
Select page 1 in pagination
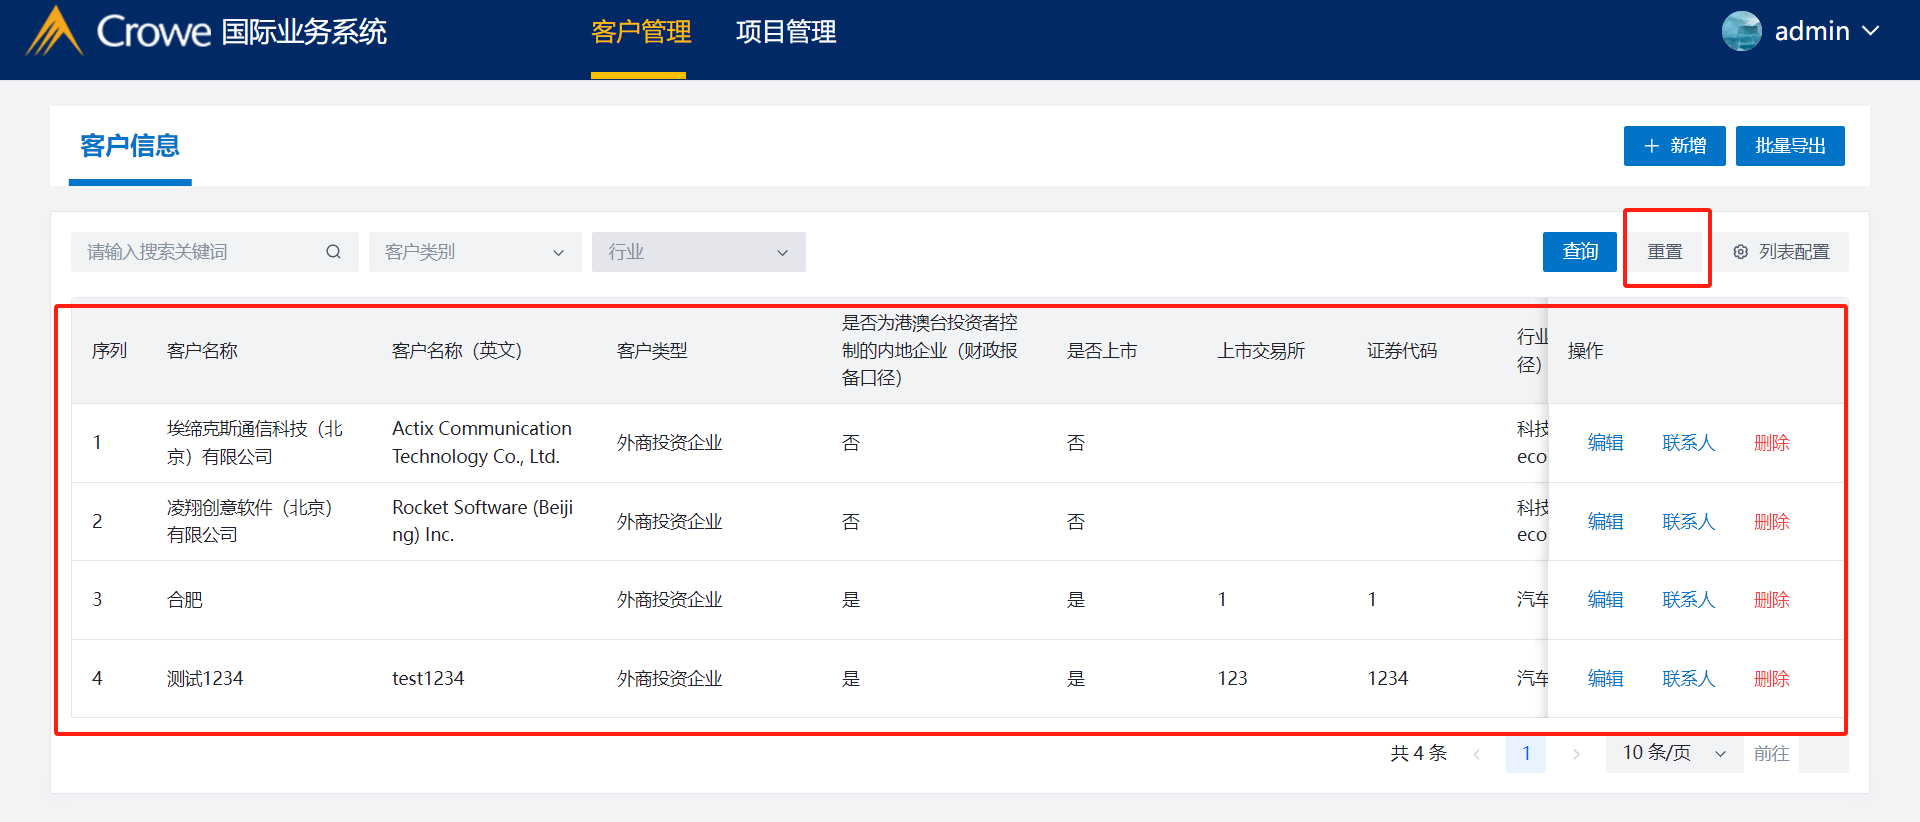1526,753
